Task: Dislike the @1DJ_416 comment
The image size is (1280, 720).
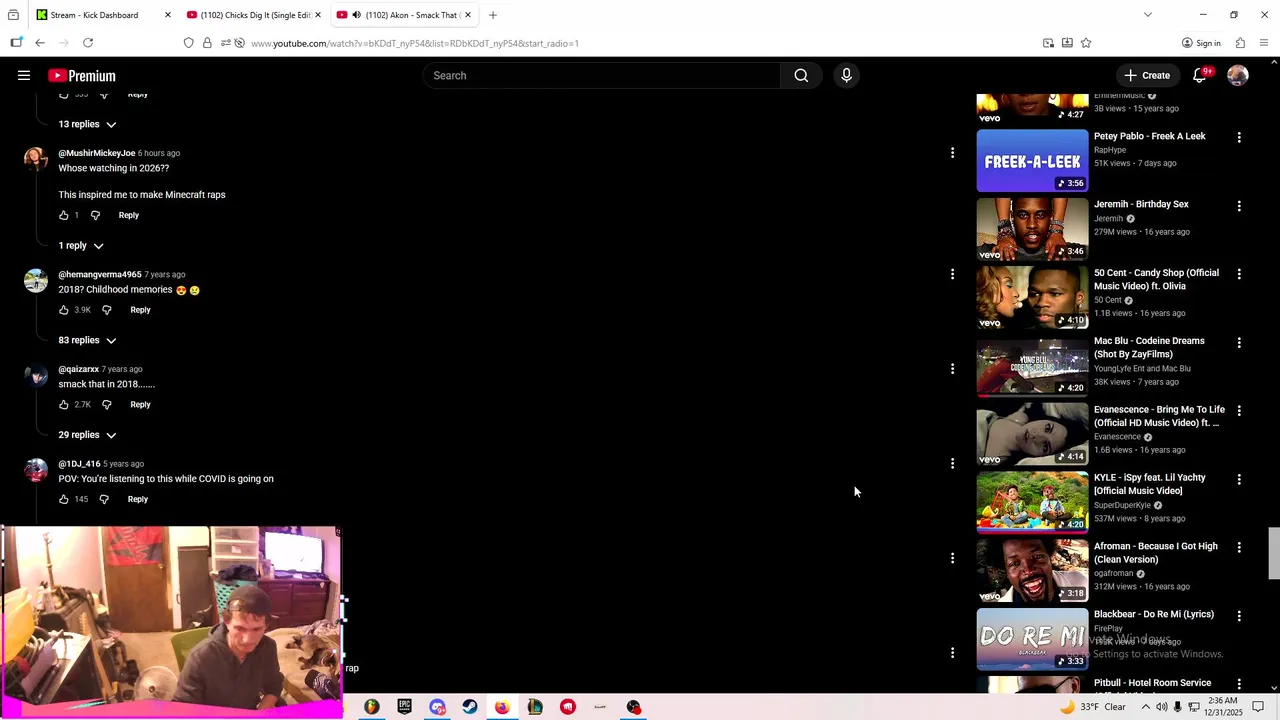Action: click(104, 499)
